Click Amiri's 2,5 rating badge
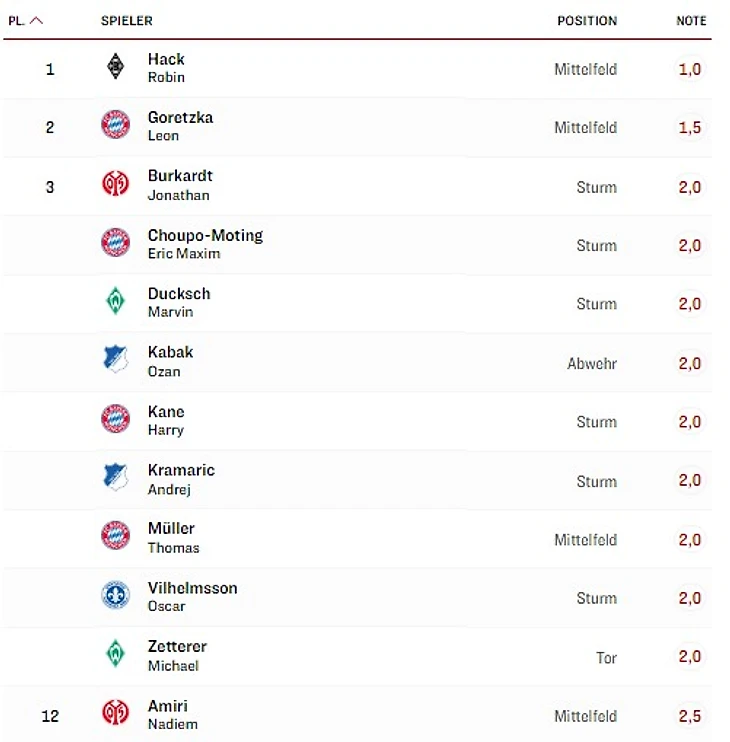This screenshot has width=730, height=742. pos(690,716)
